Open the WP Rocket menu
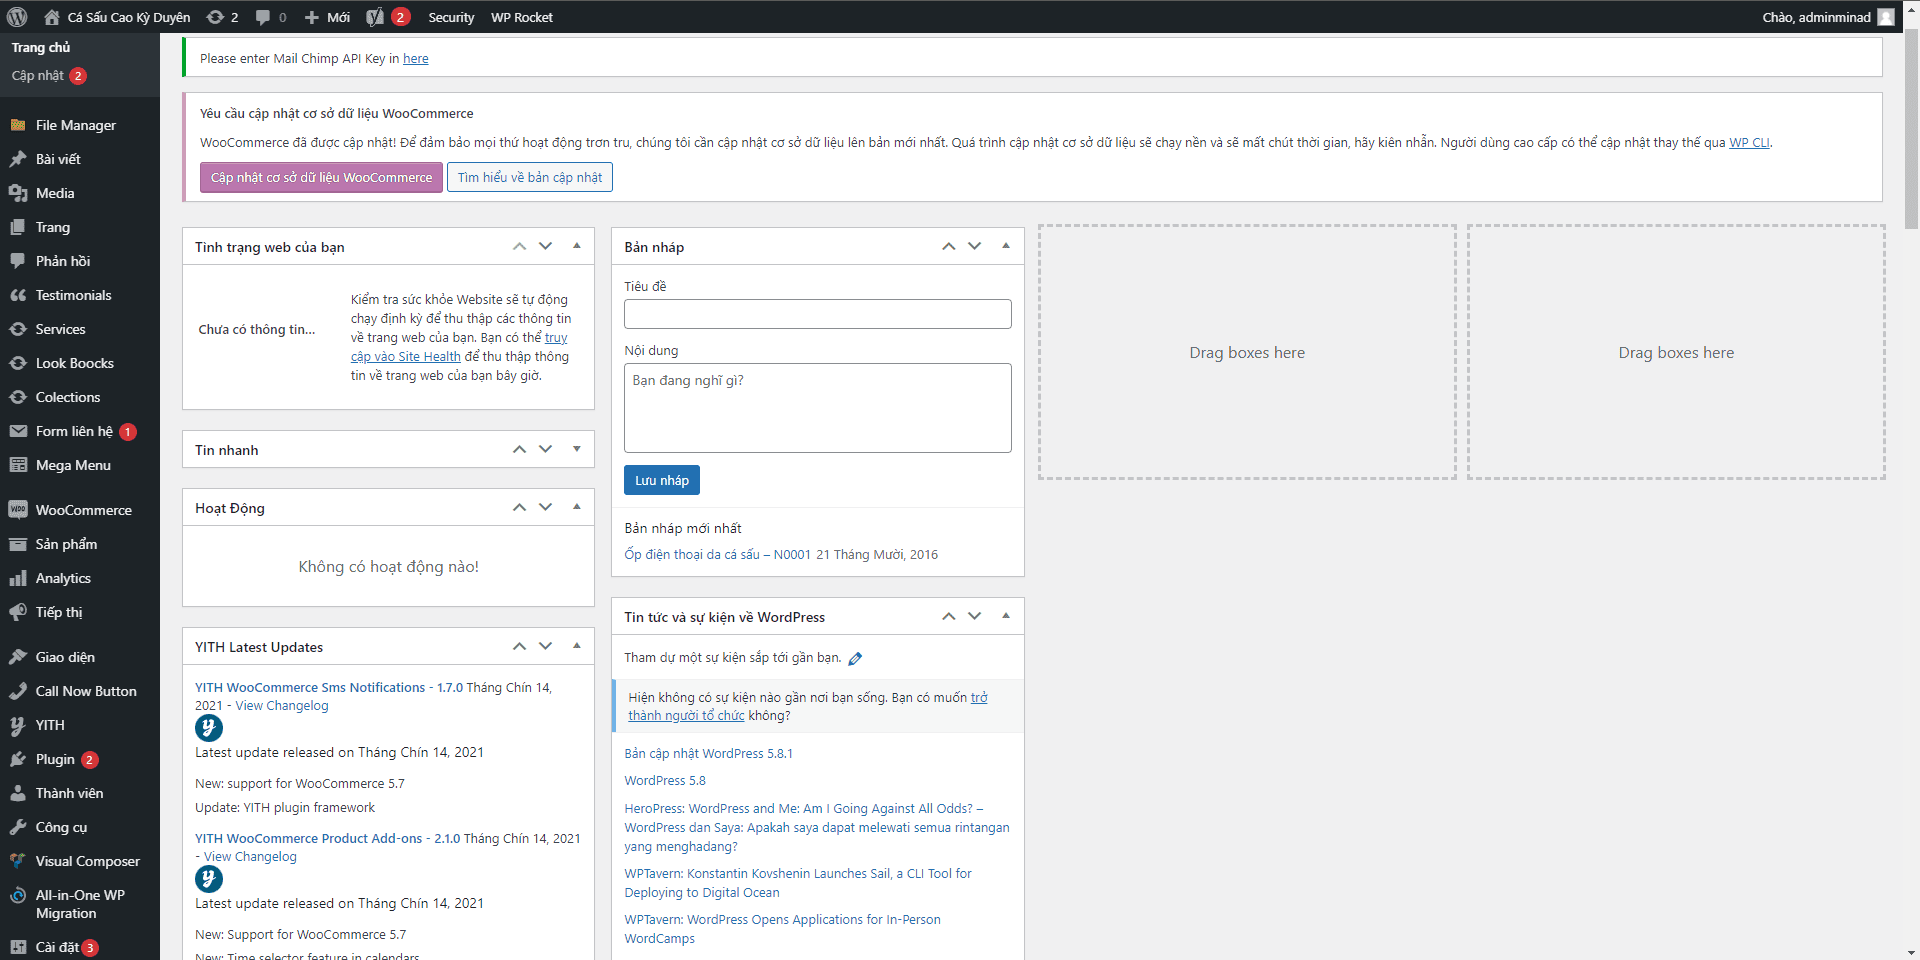 [521, 17]
